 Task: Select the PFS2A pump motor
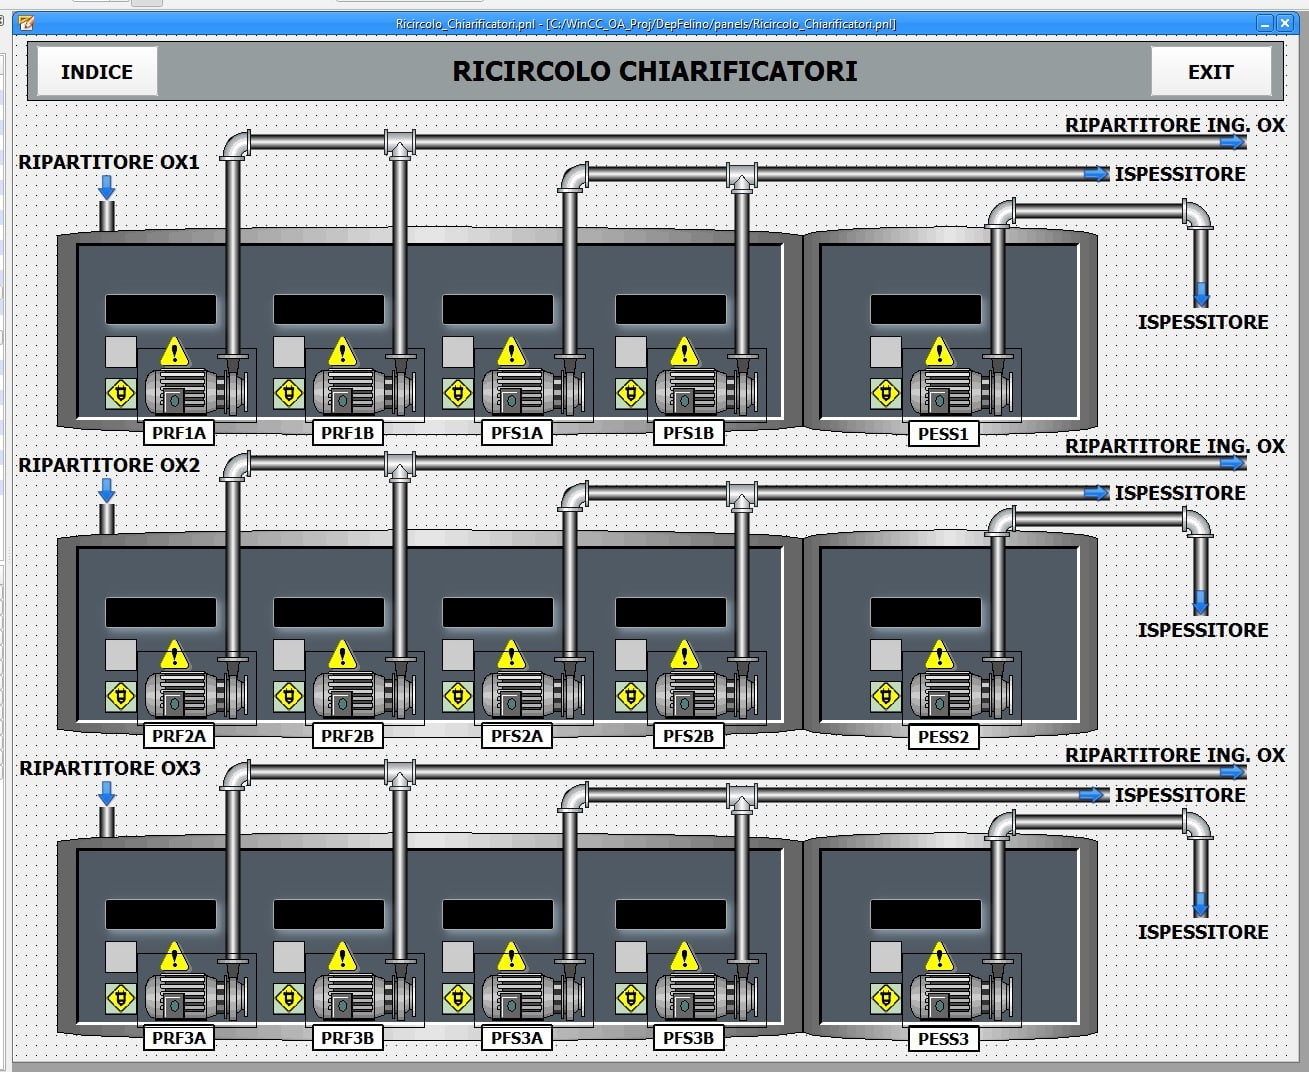point(533,693)
